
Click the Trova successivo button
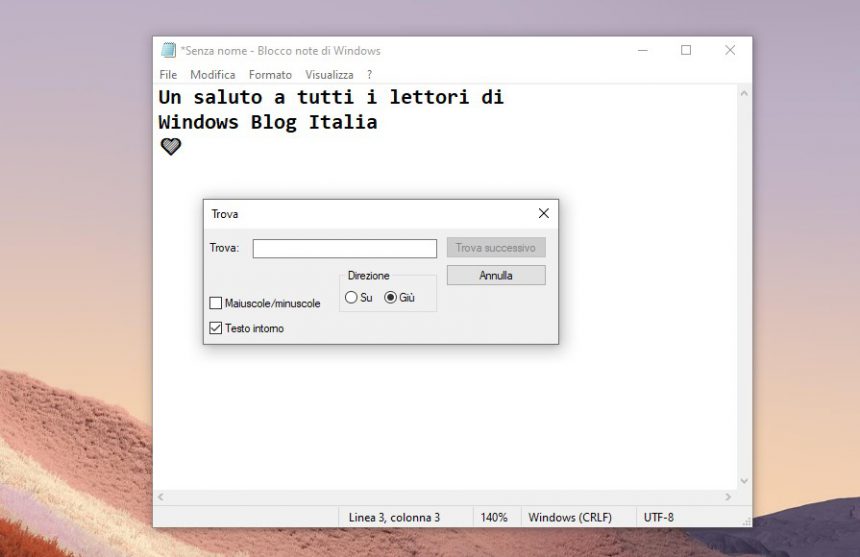(496, 248)
